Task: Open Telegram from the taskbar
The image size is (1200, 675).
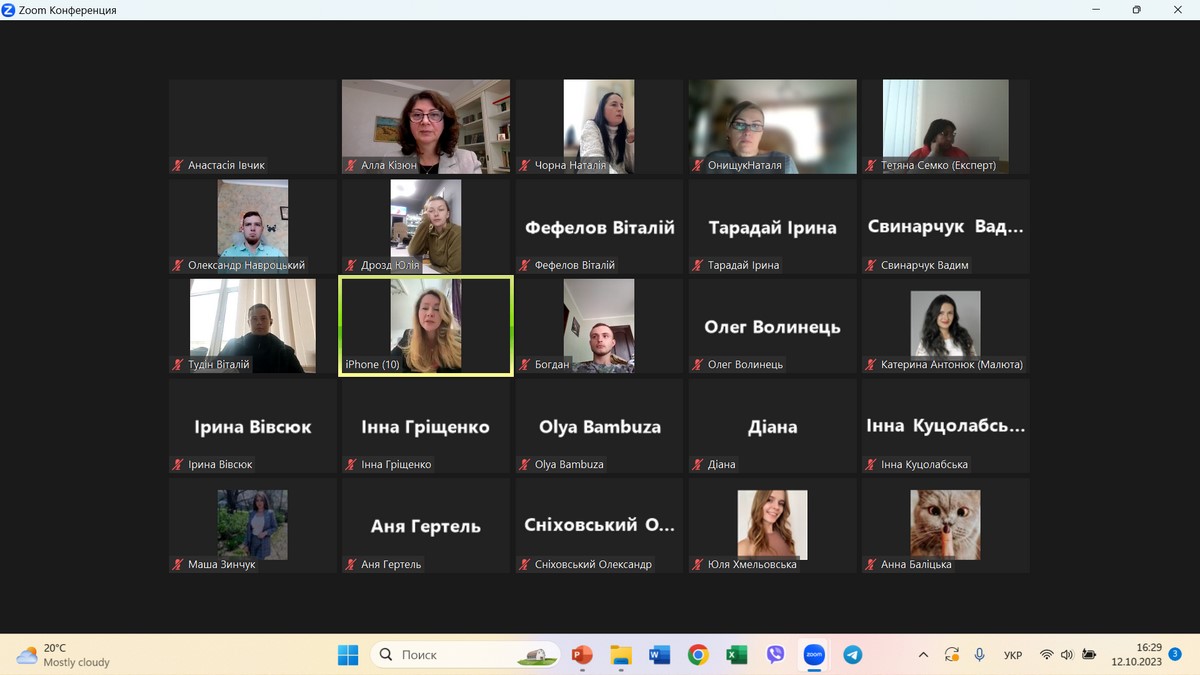Action: click(852, 655)
